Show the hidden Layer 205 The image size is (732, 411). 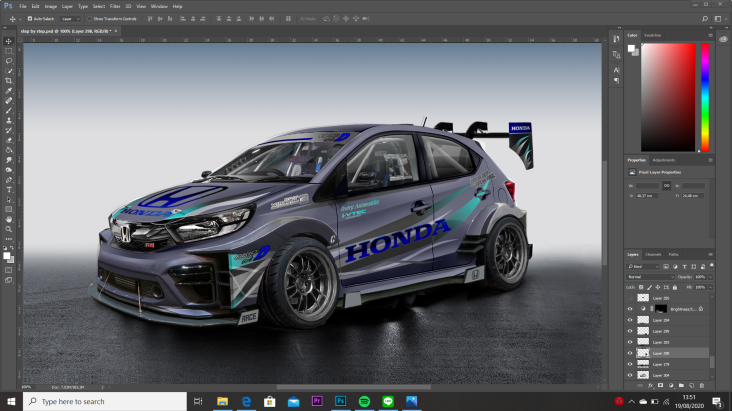pos(630,298)
